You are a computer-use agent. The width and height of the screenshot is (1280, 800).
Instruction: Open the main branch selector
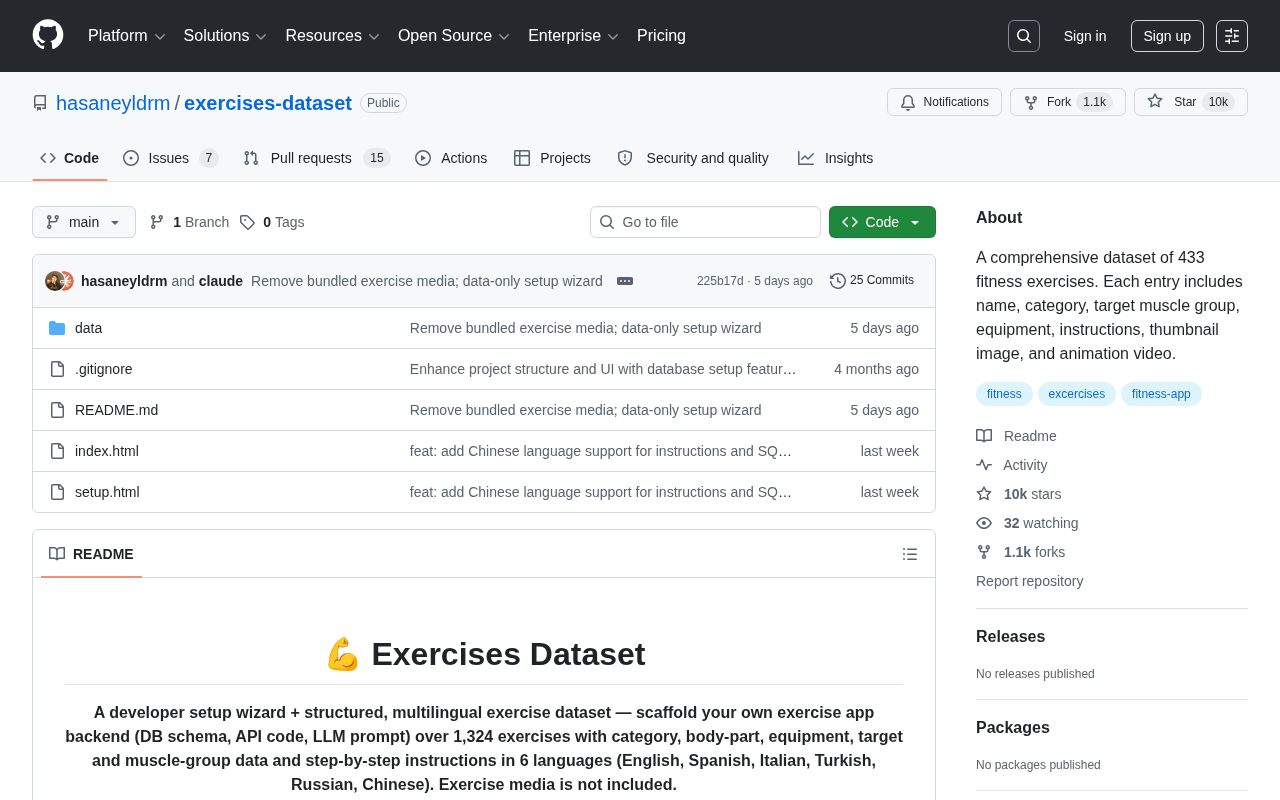pos(84,222)
